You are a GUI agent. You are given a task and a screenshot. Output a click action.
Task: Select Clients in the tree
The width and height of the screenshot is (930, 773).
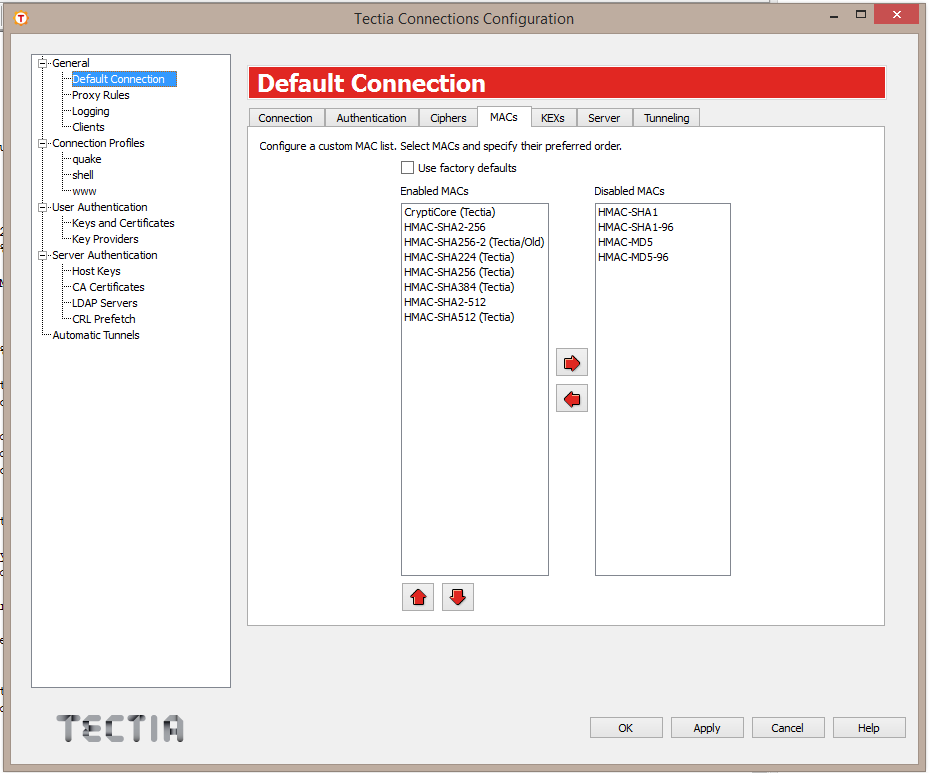pyautogui.click(x=88, y=127)
